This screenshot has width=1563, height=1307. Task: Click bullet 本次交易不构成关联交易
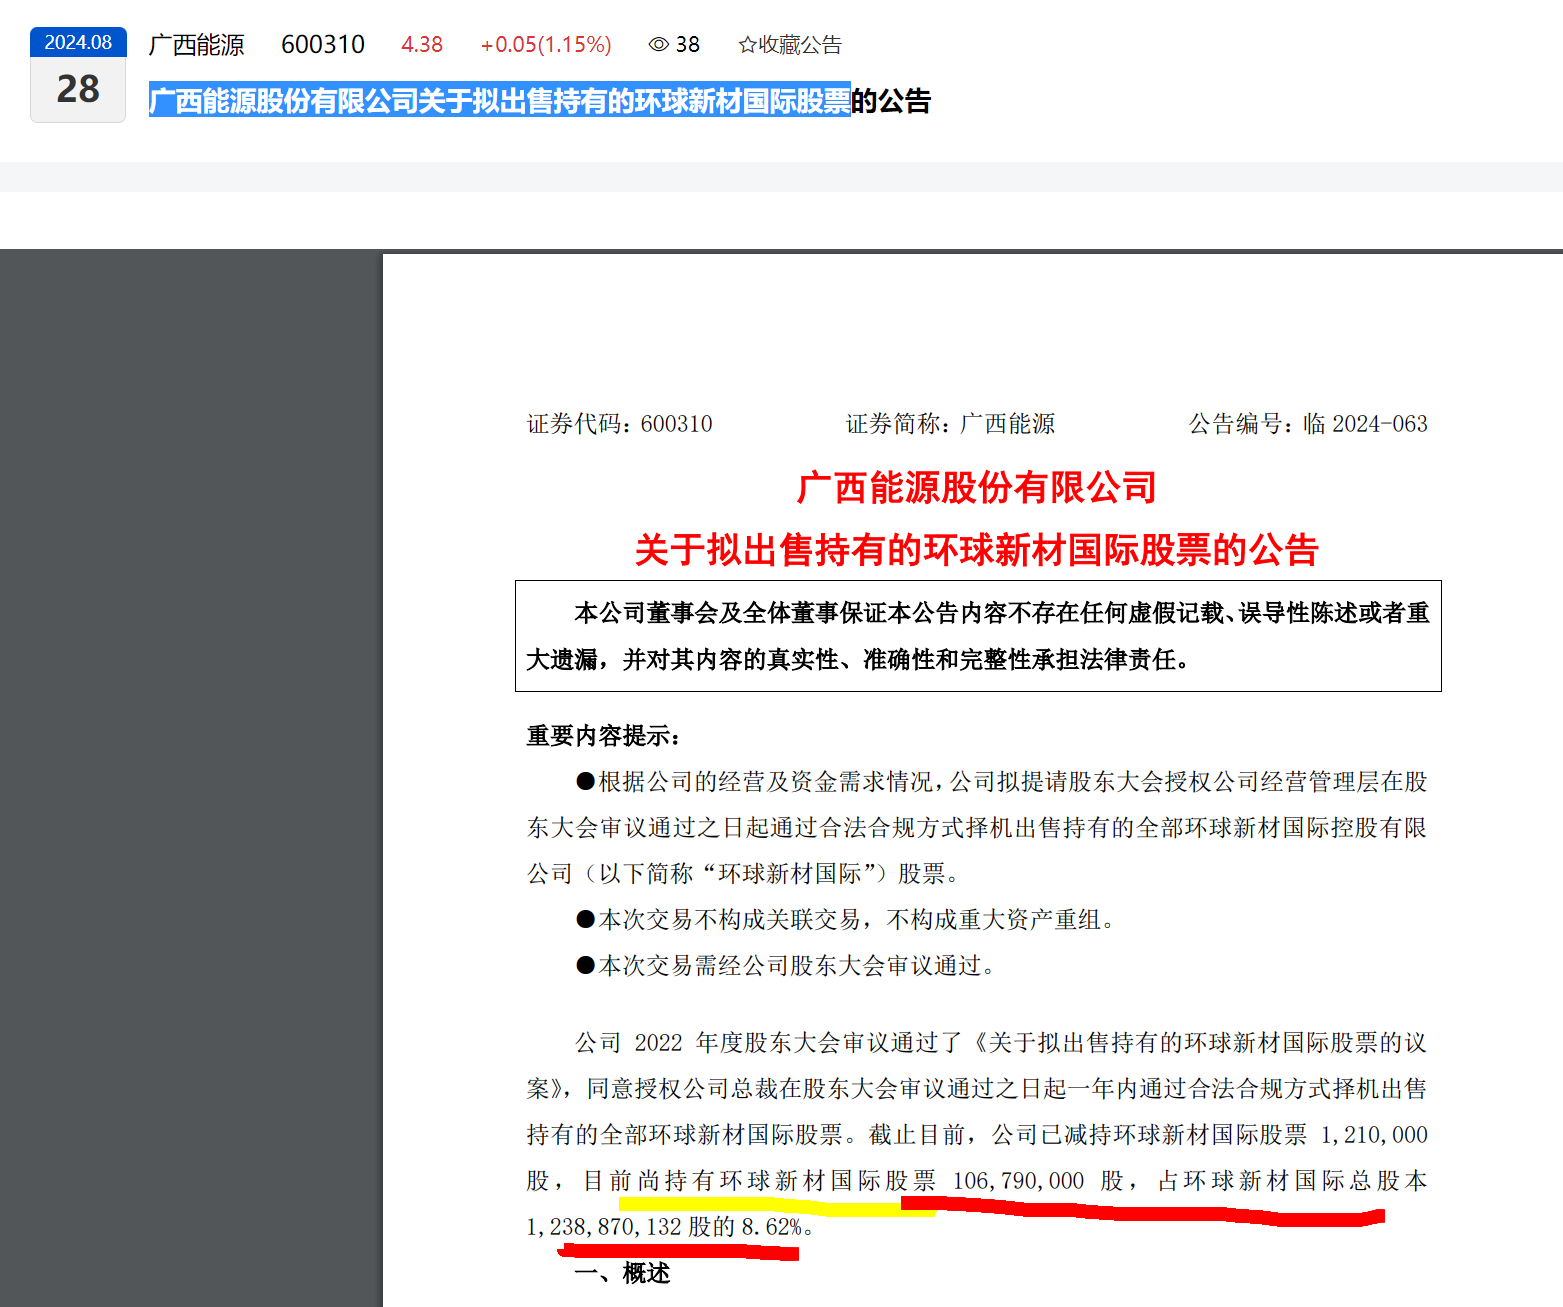point(845,920)
